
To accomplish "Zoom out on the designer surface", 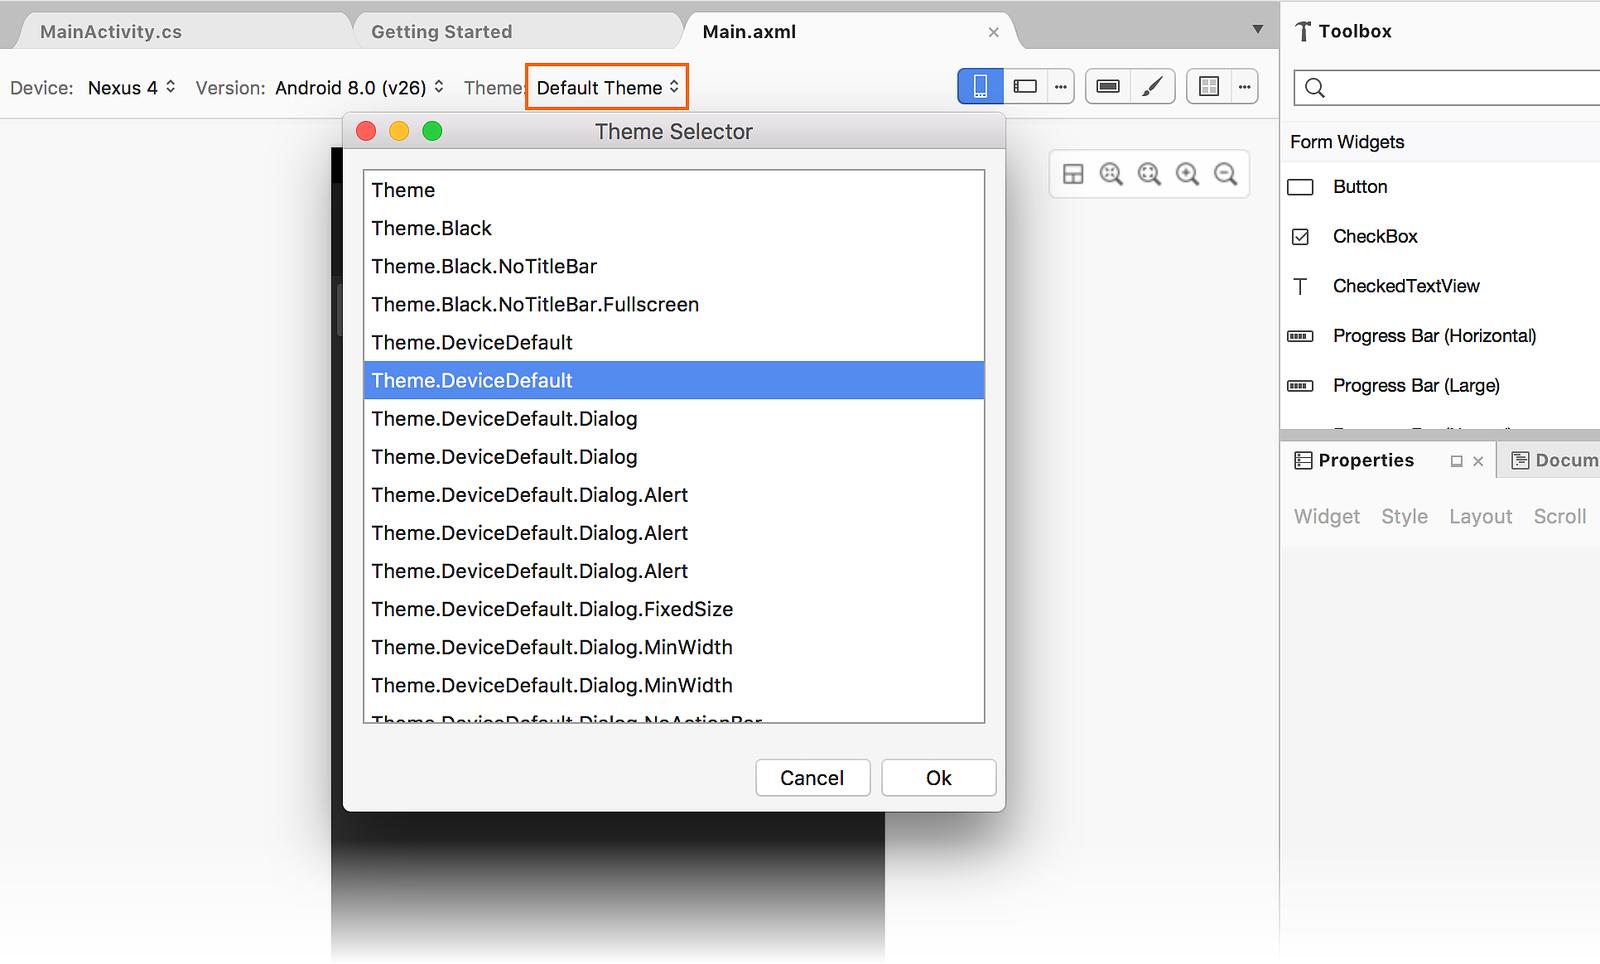I will 1225,174.
